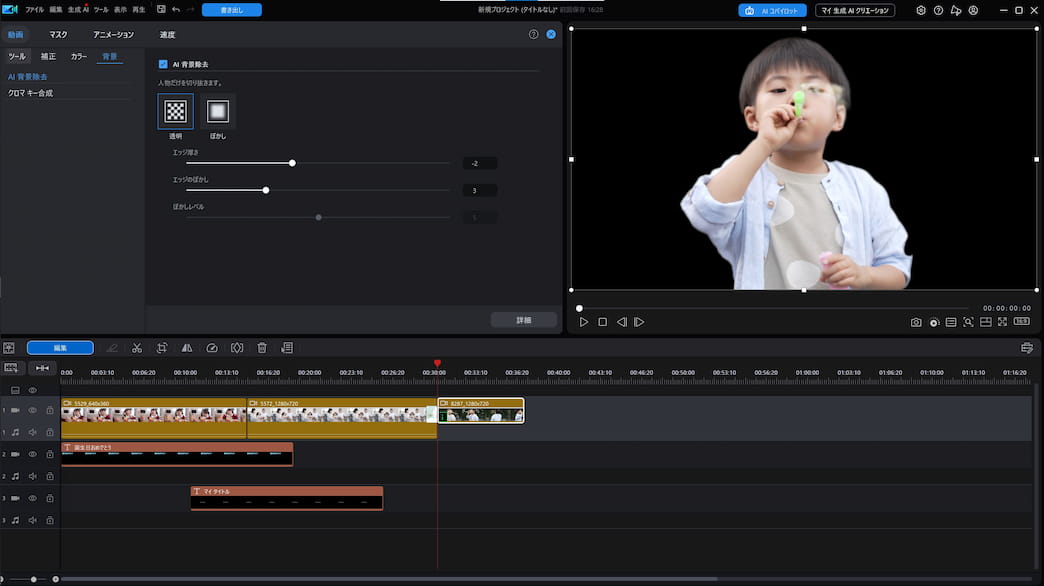Switch to the アニメーション tab

tap(113, 34)
